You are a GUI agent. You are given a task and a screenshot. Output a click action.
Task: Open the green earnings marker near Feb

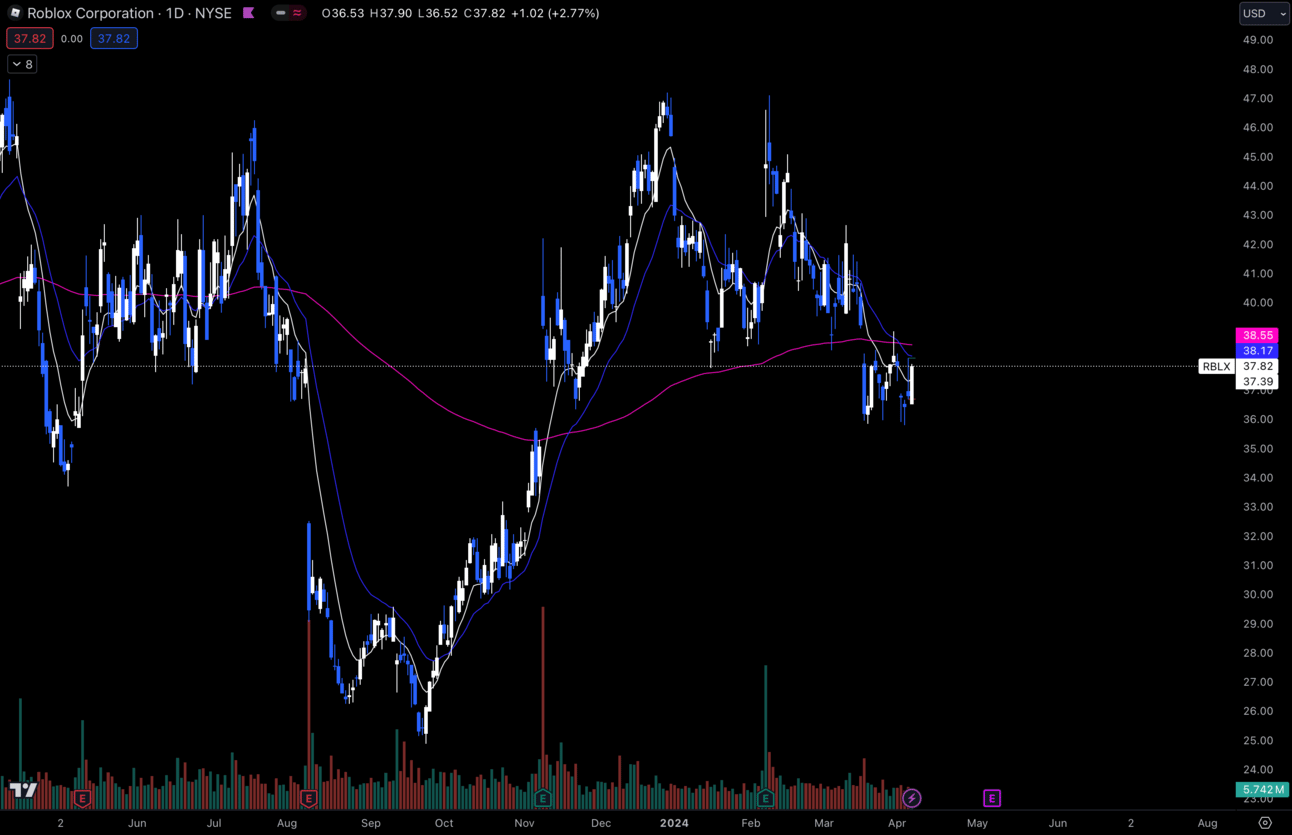point(765,798)
